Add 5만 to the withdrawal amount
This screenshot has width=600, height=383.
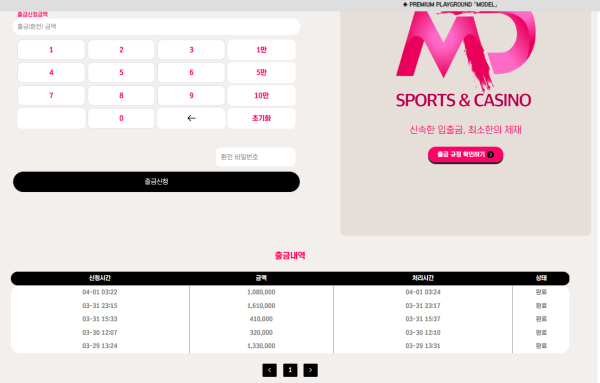point(261,72)
